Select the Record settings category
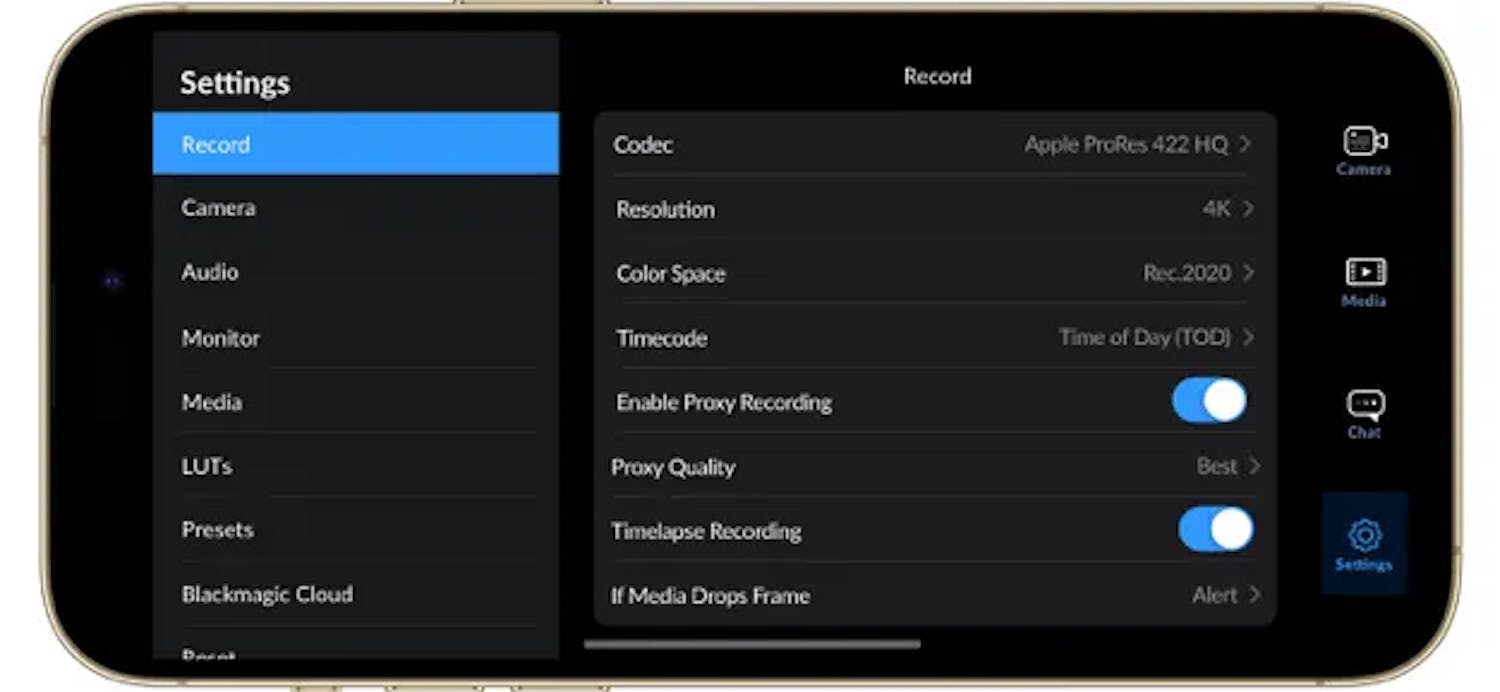 356,144
